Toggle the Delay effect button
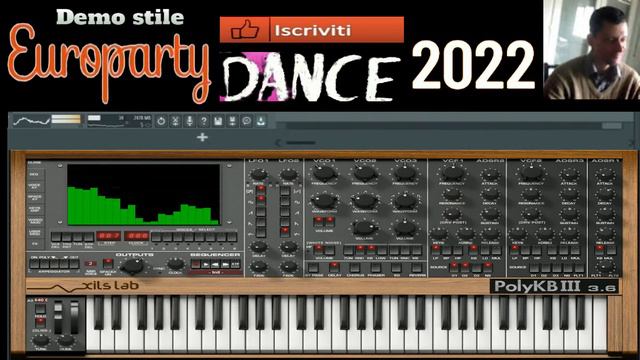This screenshot has height=360, width=640. [334, 267]
